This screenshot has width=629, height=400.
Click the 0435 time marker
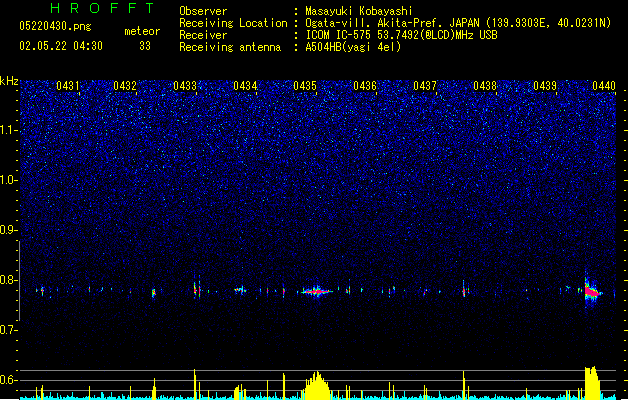(305, 86)
